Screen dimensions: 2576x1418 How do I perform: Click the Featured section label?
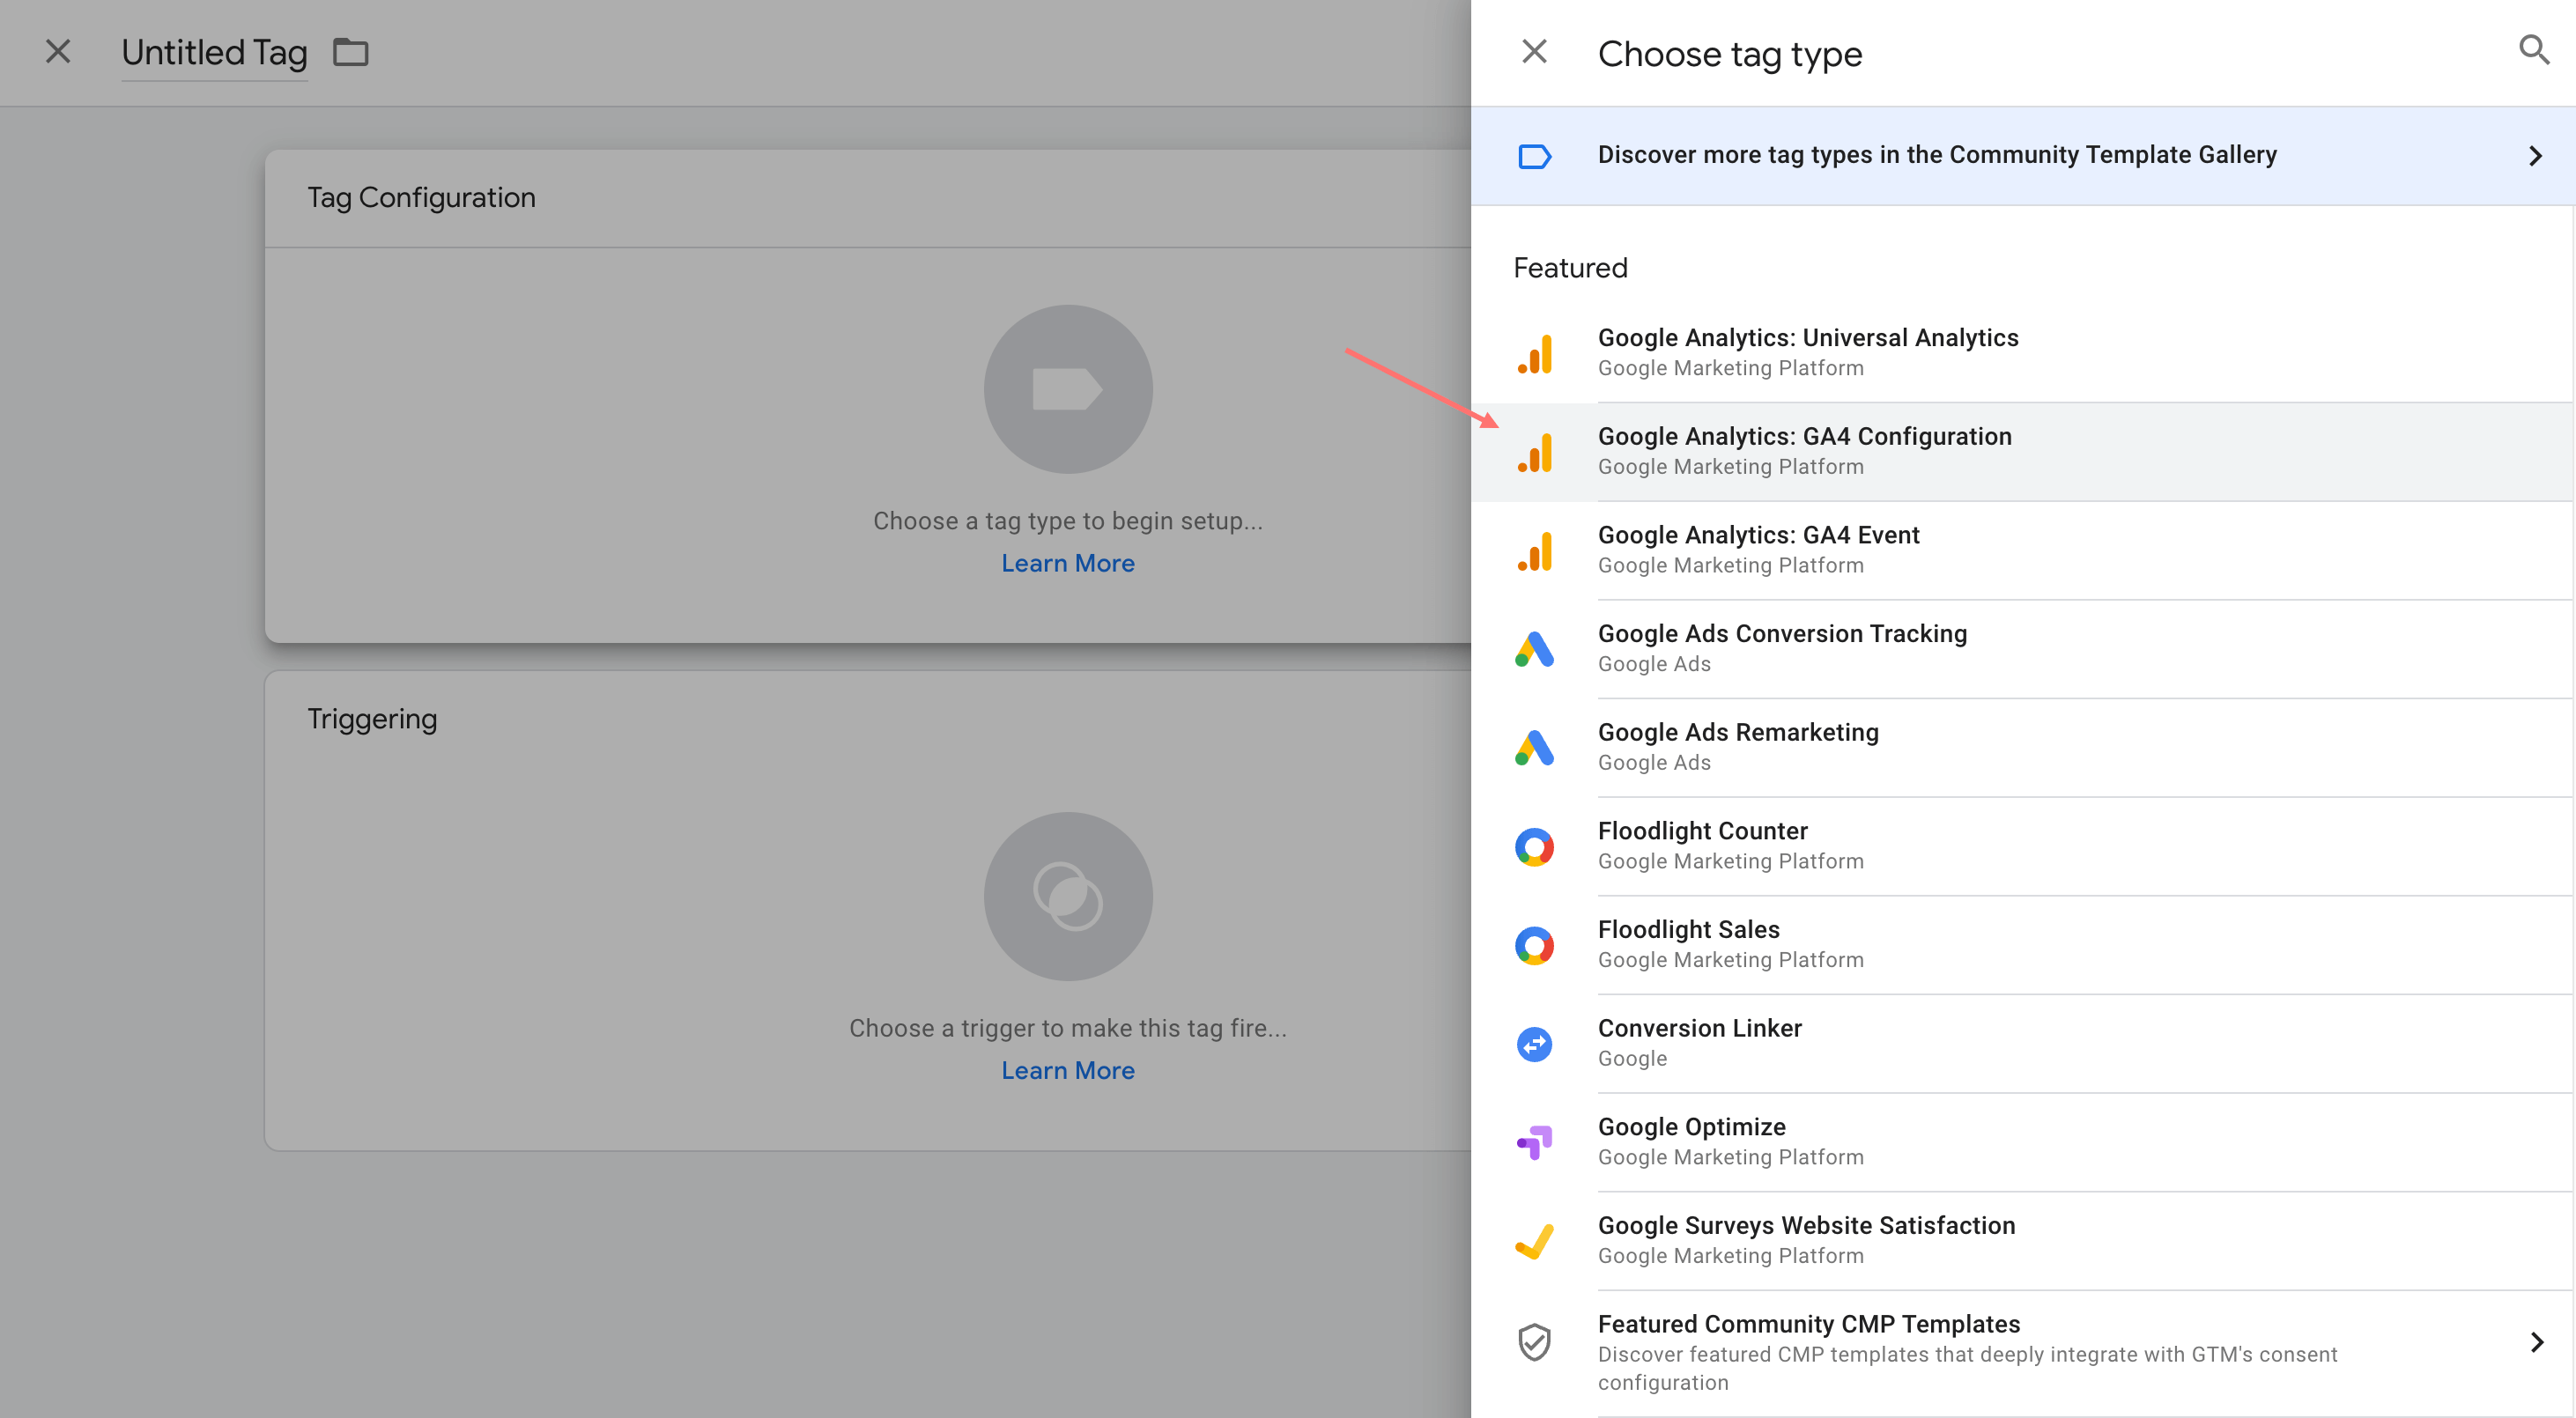click(x=1570, y=268)
